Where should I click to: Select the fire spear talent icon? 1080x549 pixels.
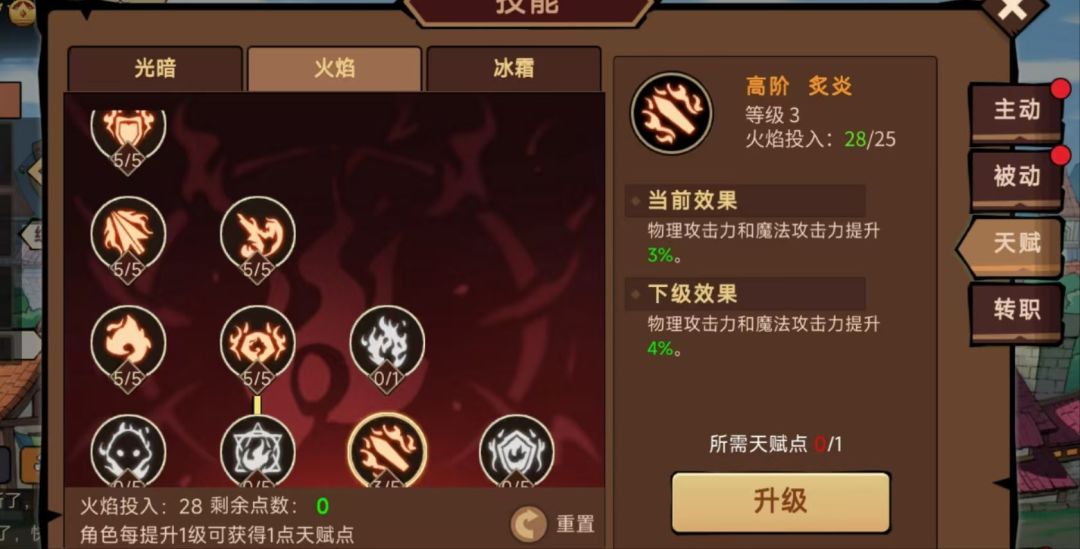pos(128,234)
